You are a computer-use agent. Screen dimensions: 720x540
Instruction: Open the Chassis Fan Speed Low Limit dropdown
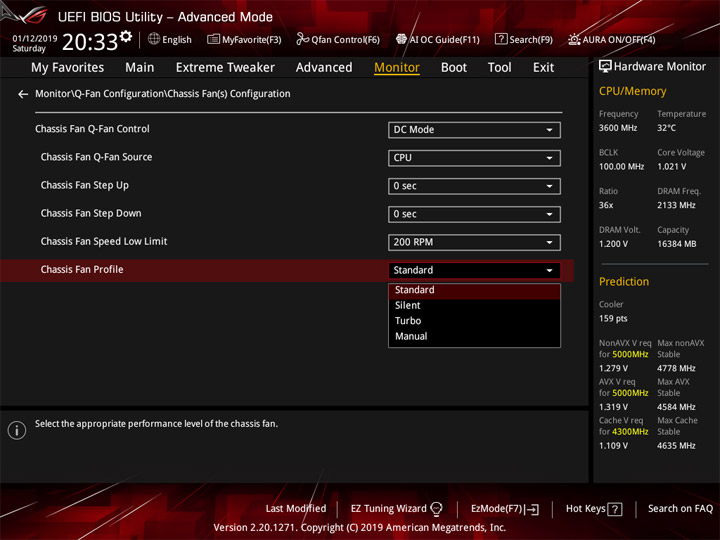474,242
